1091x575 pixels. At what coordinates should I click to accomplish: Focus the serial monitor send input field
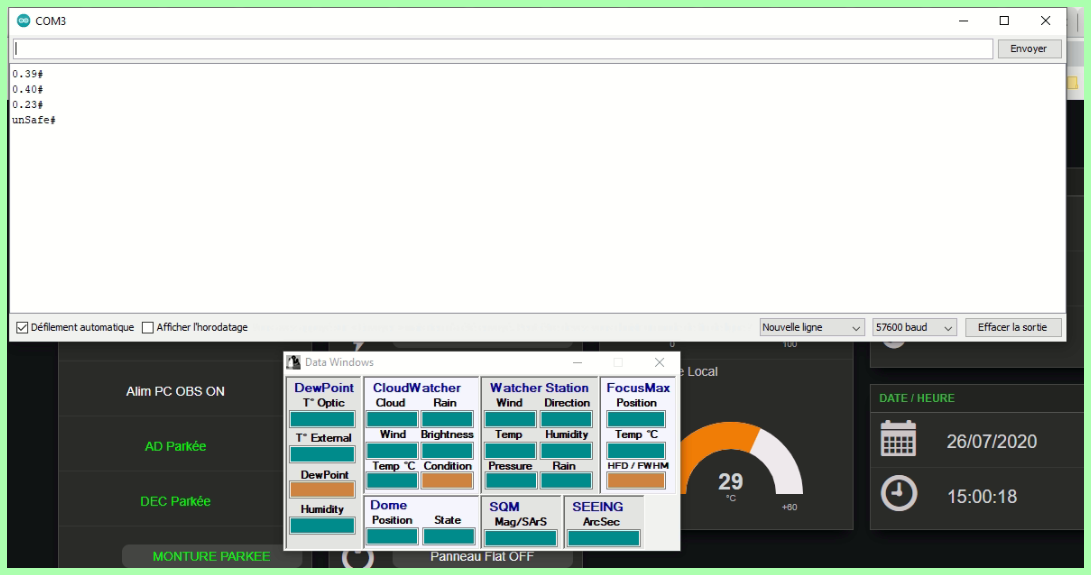(x=502, y=49)
